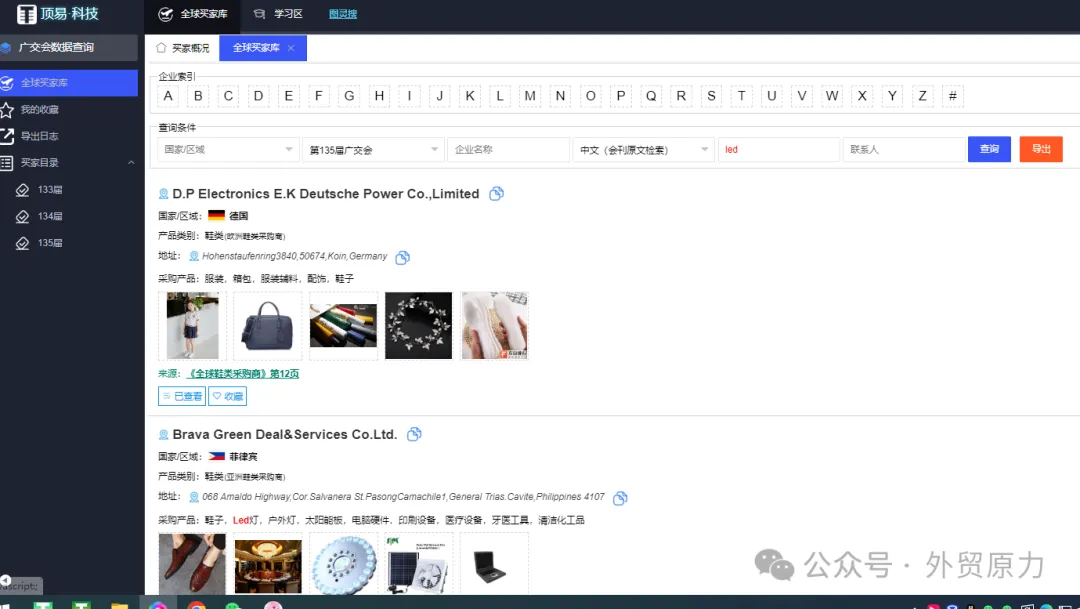
Task: Filter companies by index letter A
Action: click(168, 96)
